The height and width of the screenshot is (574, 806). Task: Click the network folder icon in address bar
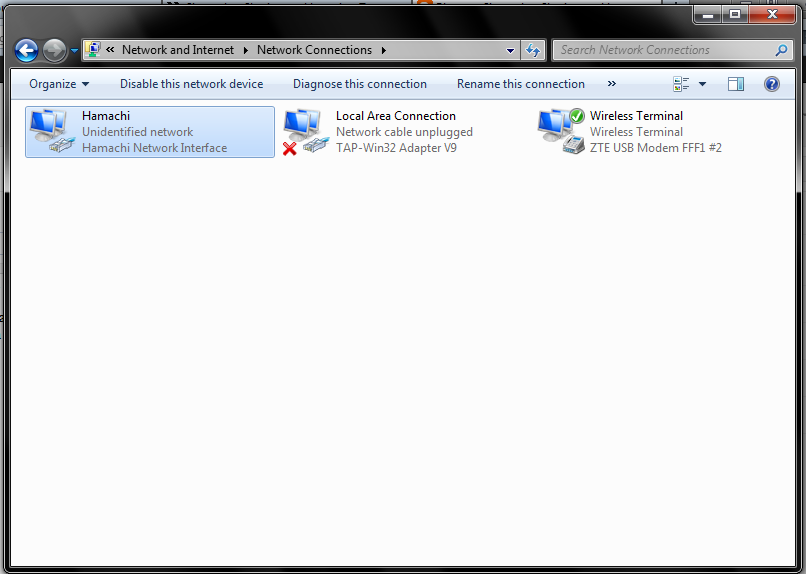coord(93,49)
